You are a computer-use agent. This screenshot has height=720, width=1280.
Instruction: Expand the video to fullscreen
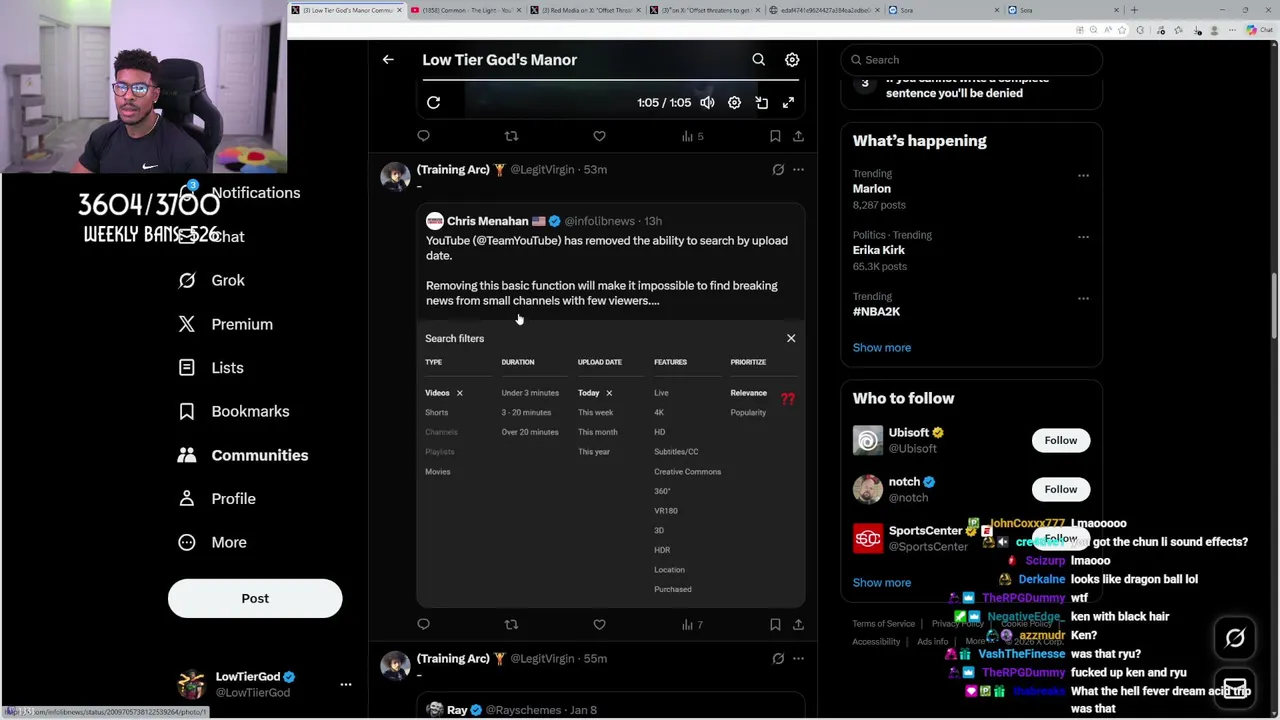[788, 102]
